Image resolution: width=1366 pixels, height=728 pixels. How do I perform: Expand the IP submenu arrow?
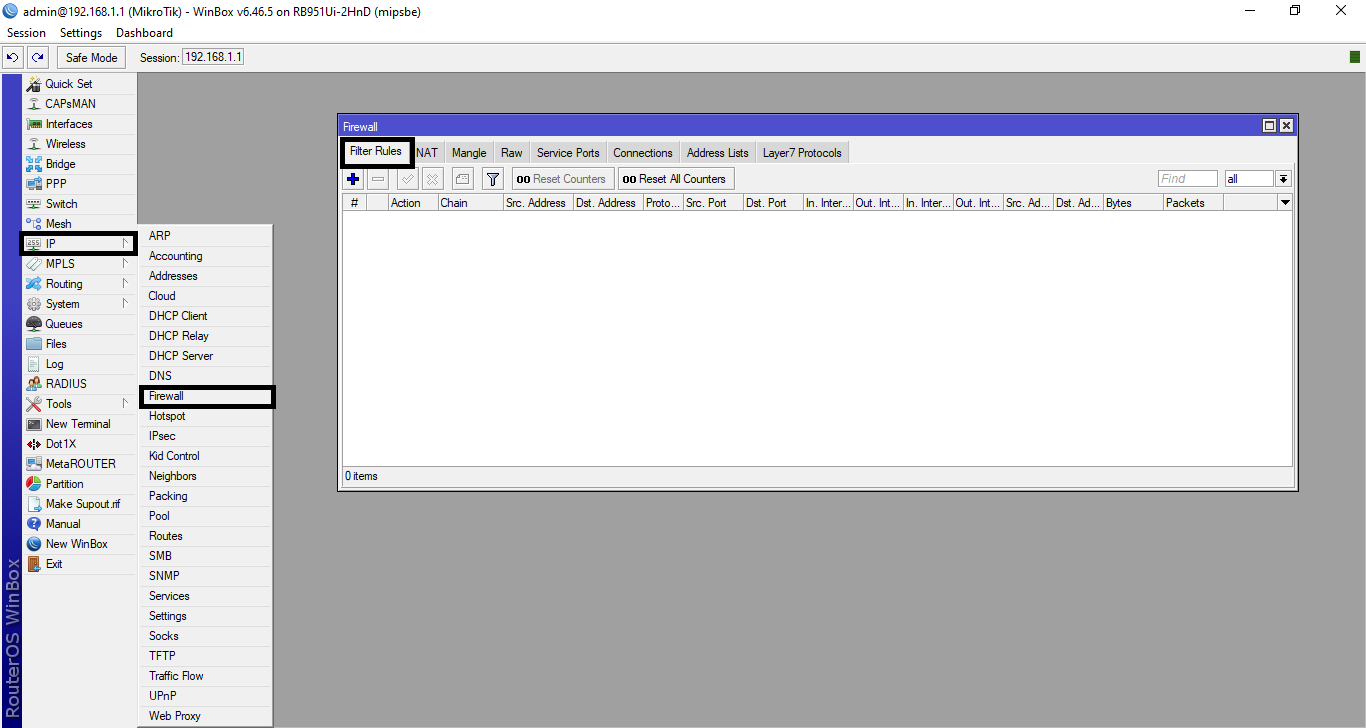click(126, 244)
